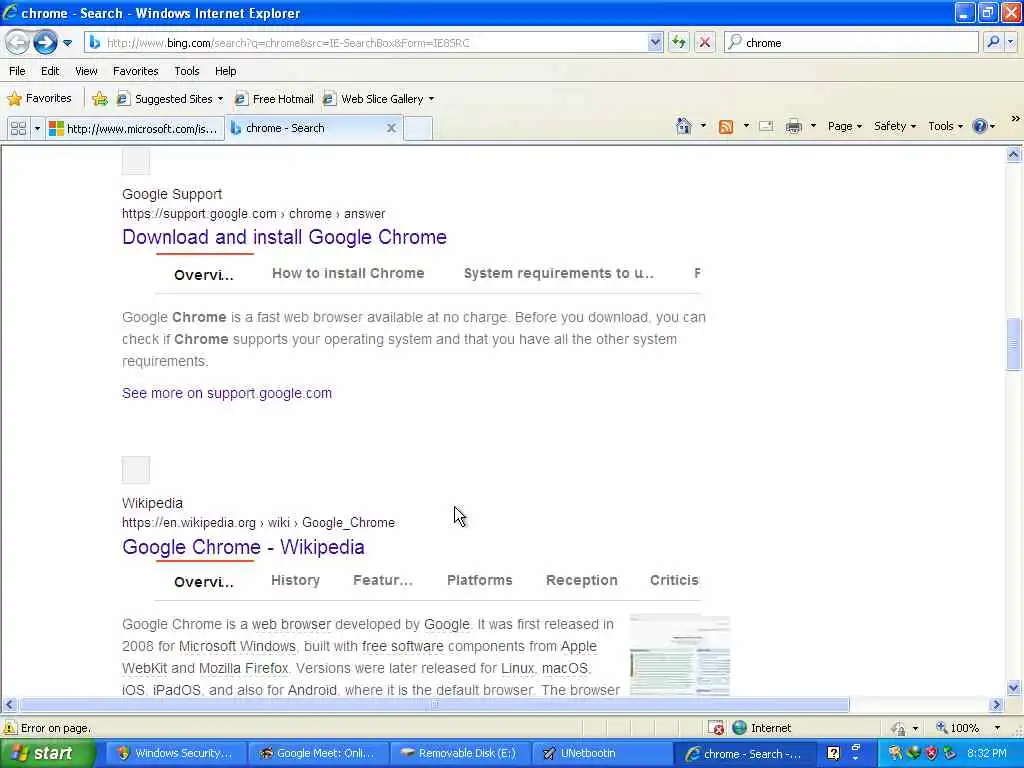The height and width of the screenshot is (768, 1024).
Task: Open the zoom level 100% dropdown
Action: tap(997, 728)
